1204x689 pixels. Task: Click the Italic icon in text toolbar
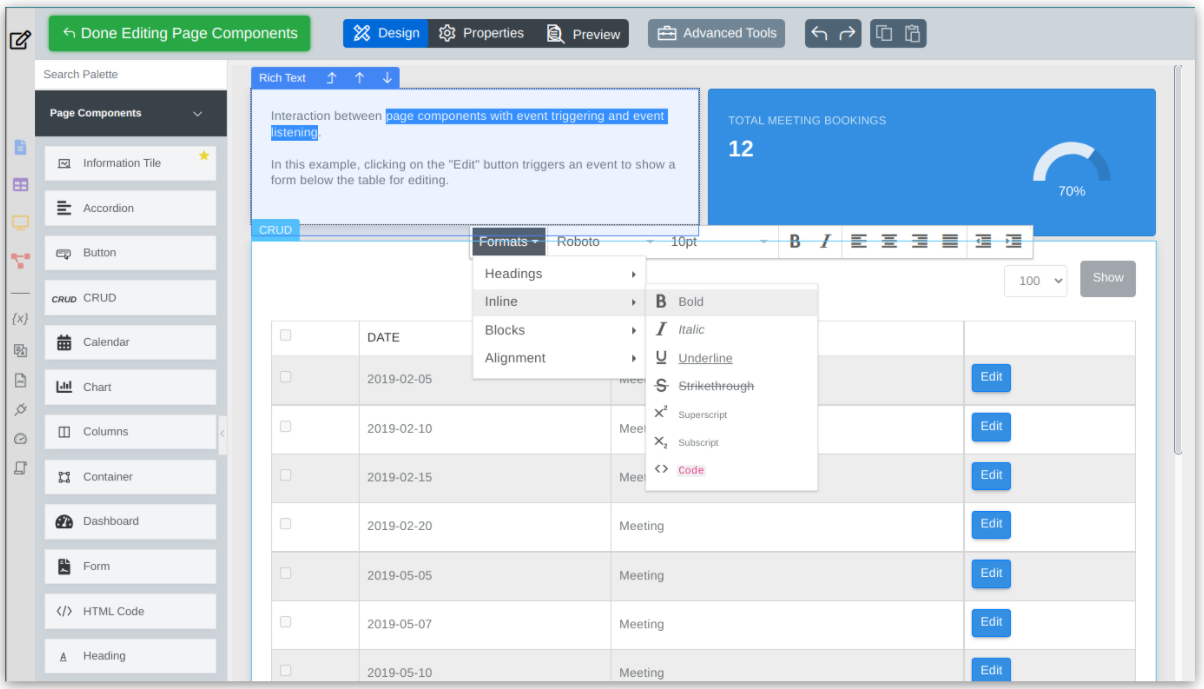(x=825, y=241)
